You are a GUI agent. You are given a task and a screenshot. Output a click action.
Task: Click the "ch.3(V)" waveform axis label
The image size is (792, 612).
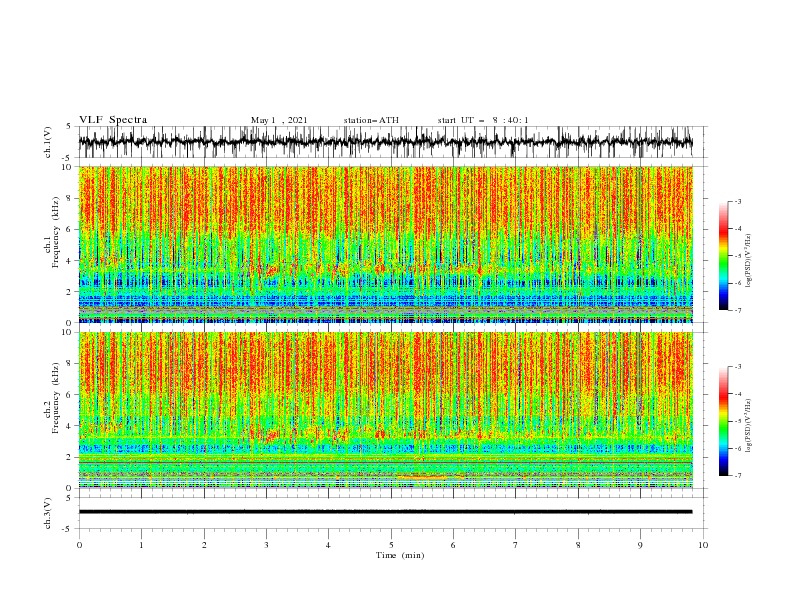[48, 513]
